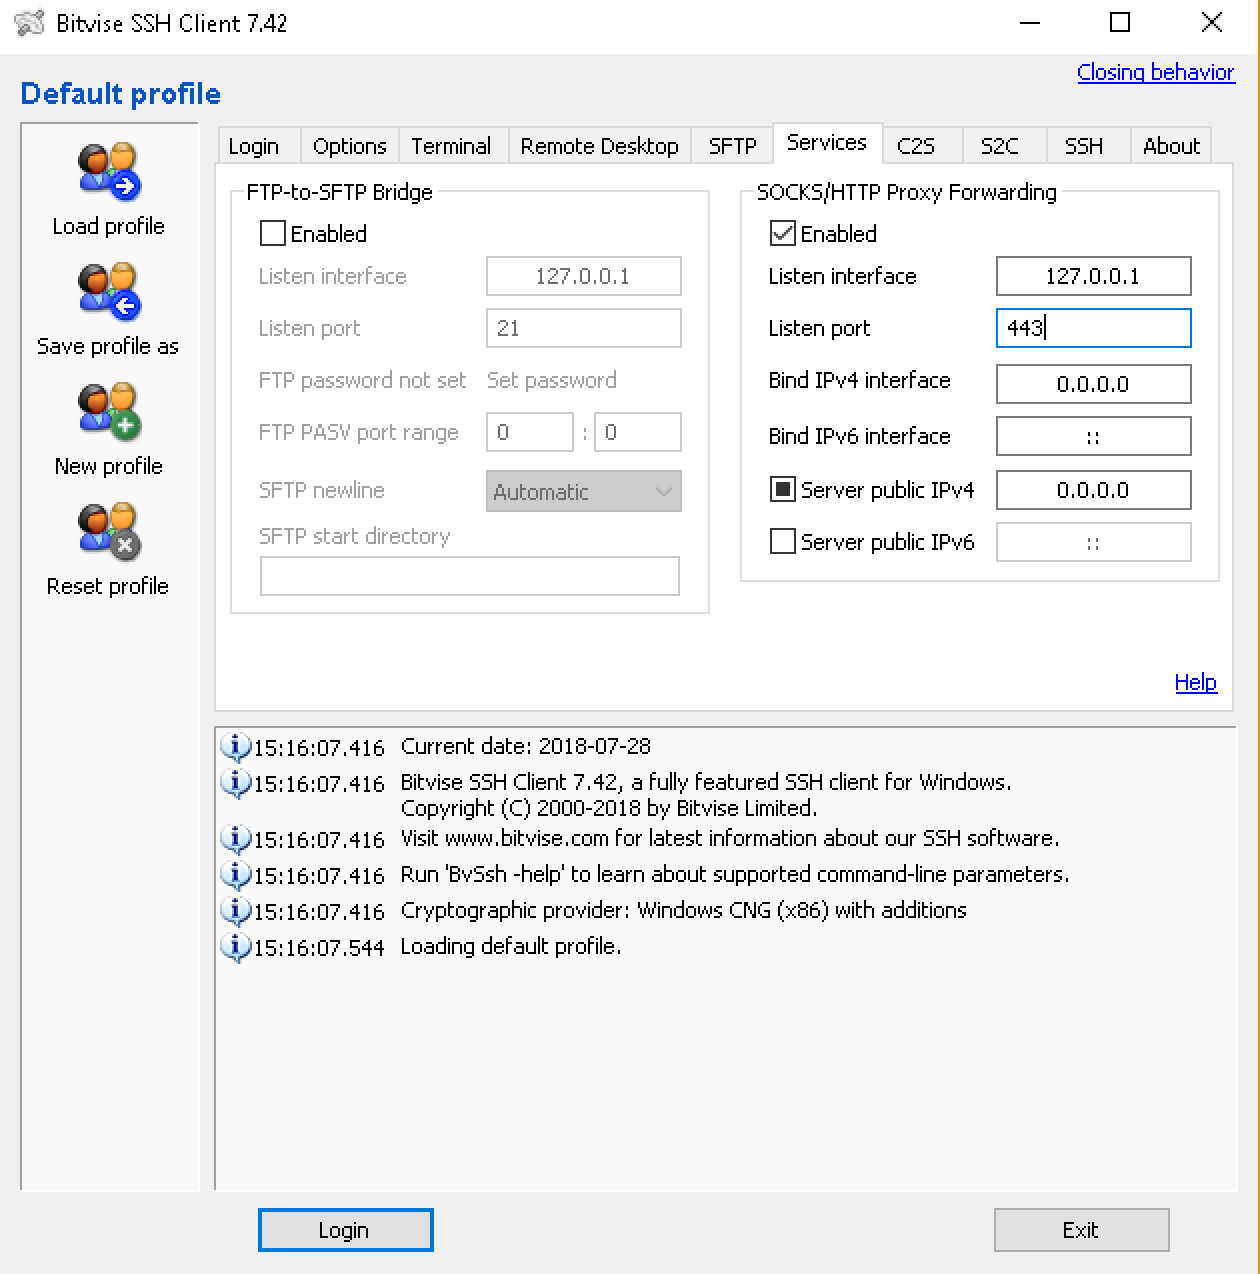This screenshot has height=1274, width=1260.
Task: Click the Server public IPv6 address field
Action: (1093, 542)
